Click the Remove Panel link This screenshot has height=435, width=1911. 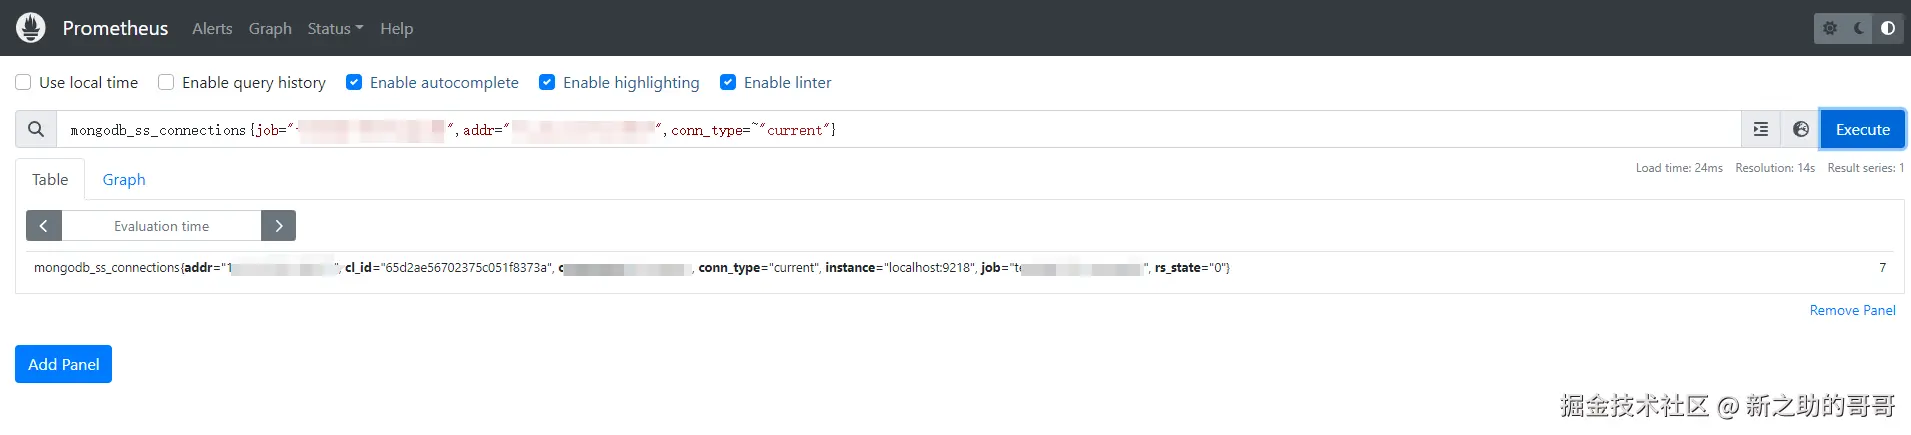1852,311
